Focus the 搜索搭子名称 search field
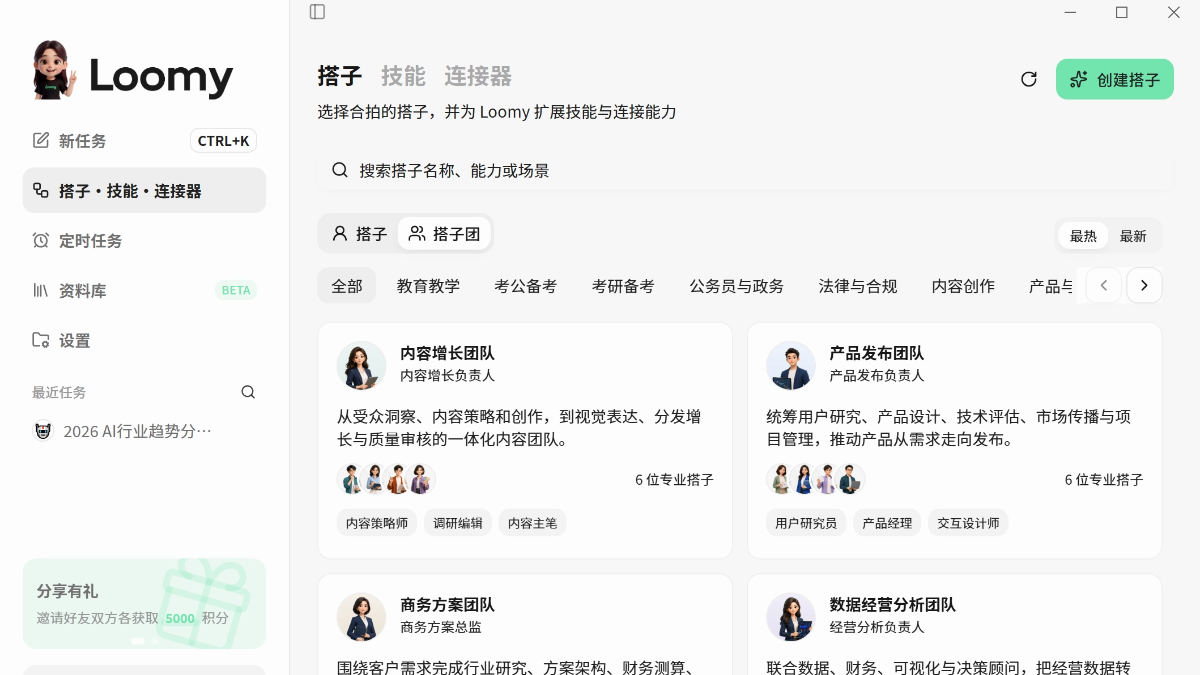The image size is (1200, 675). tap(745, 170)
